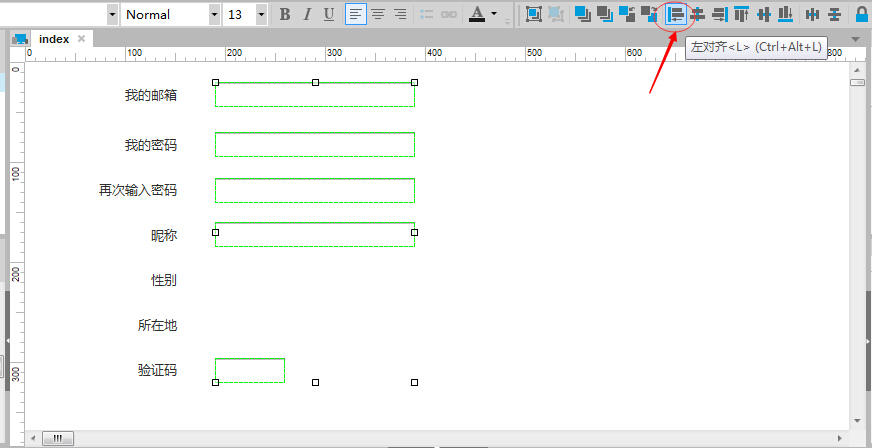Image resolution: width=872 pixels, height=448 pixels.
Task: Toggle underline text formatting
Action: coord(328,14)
